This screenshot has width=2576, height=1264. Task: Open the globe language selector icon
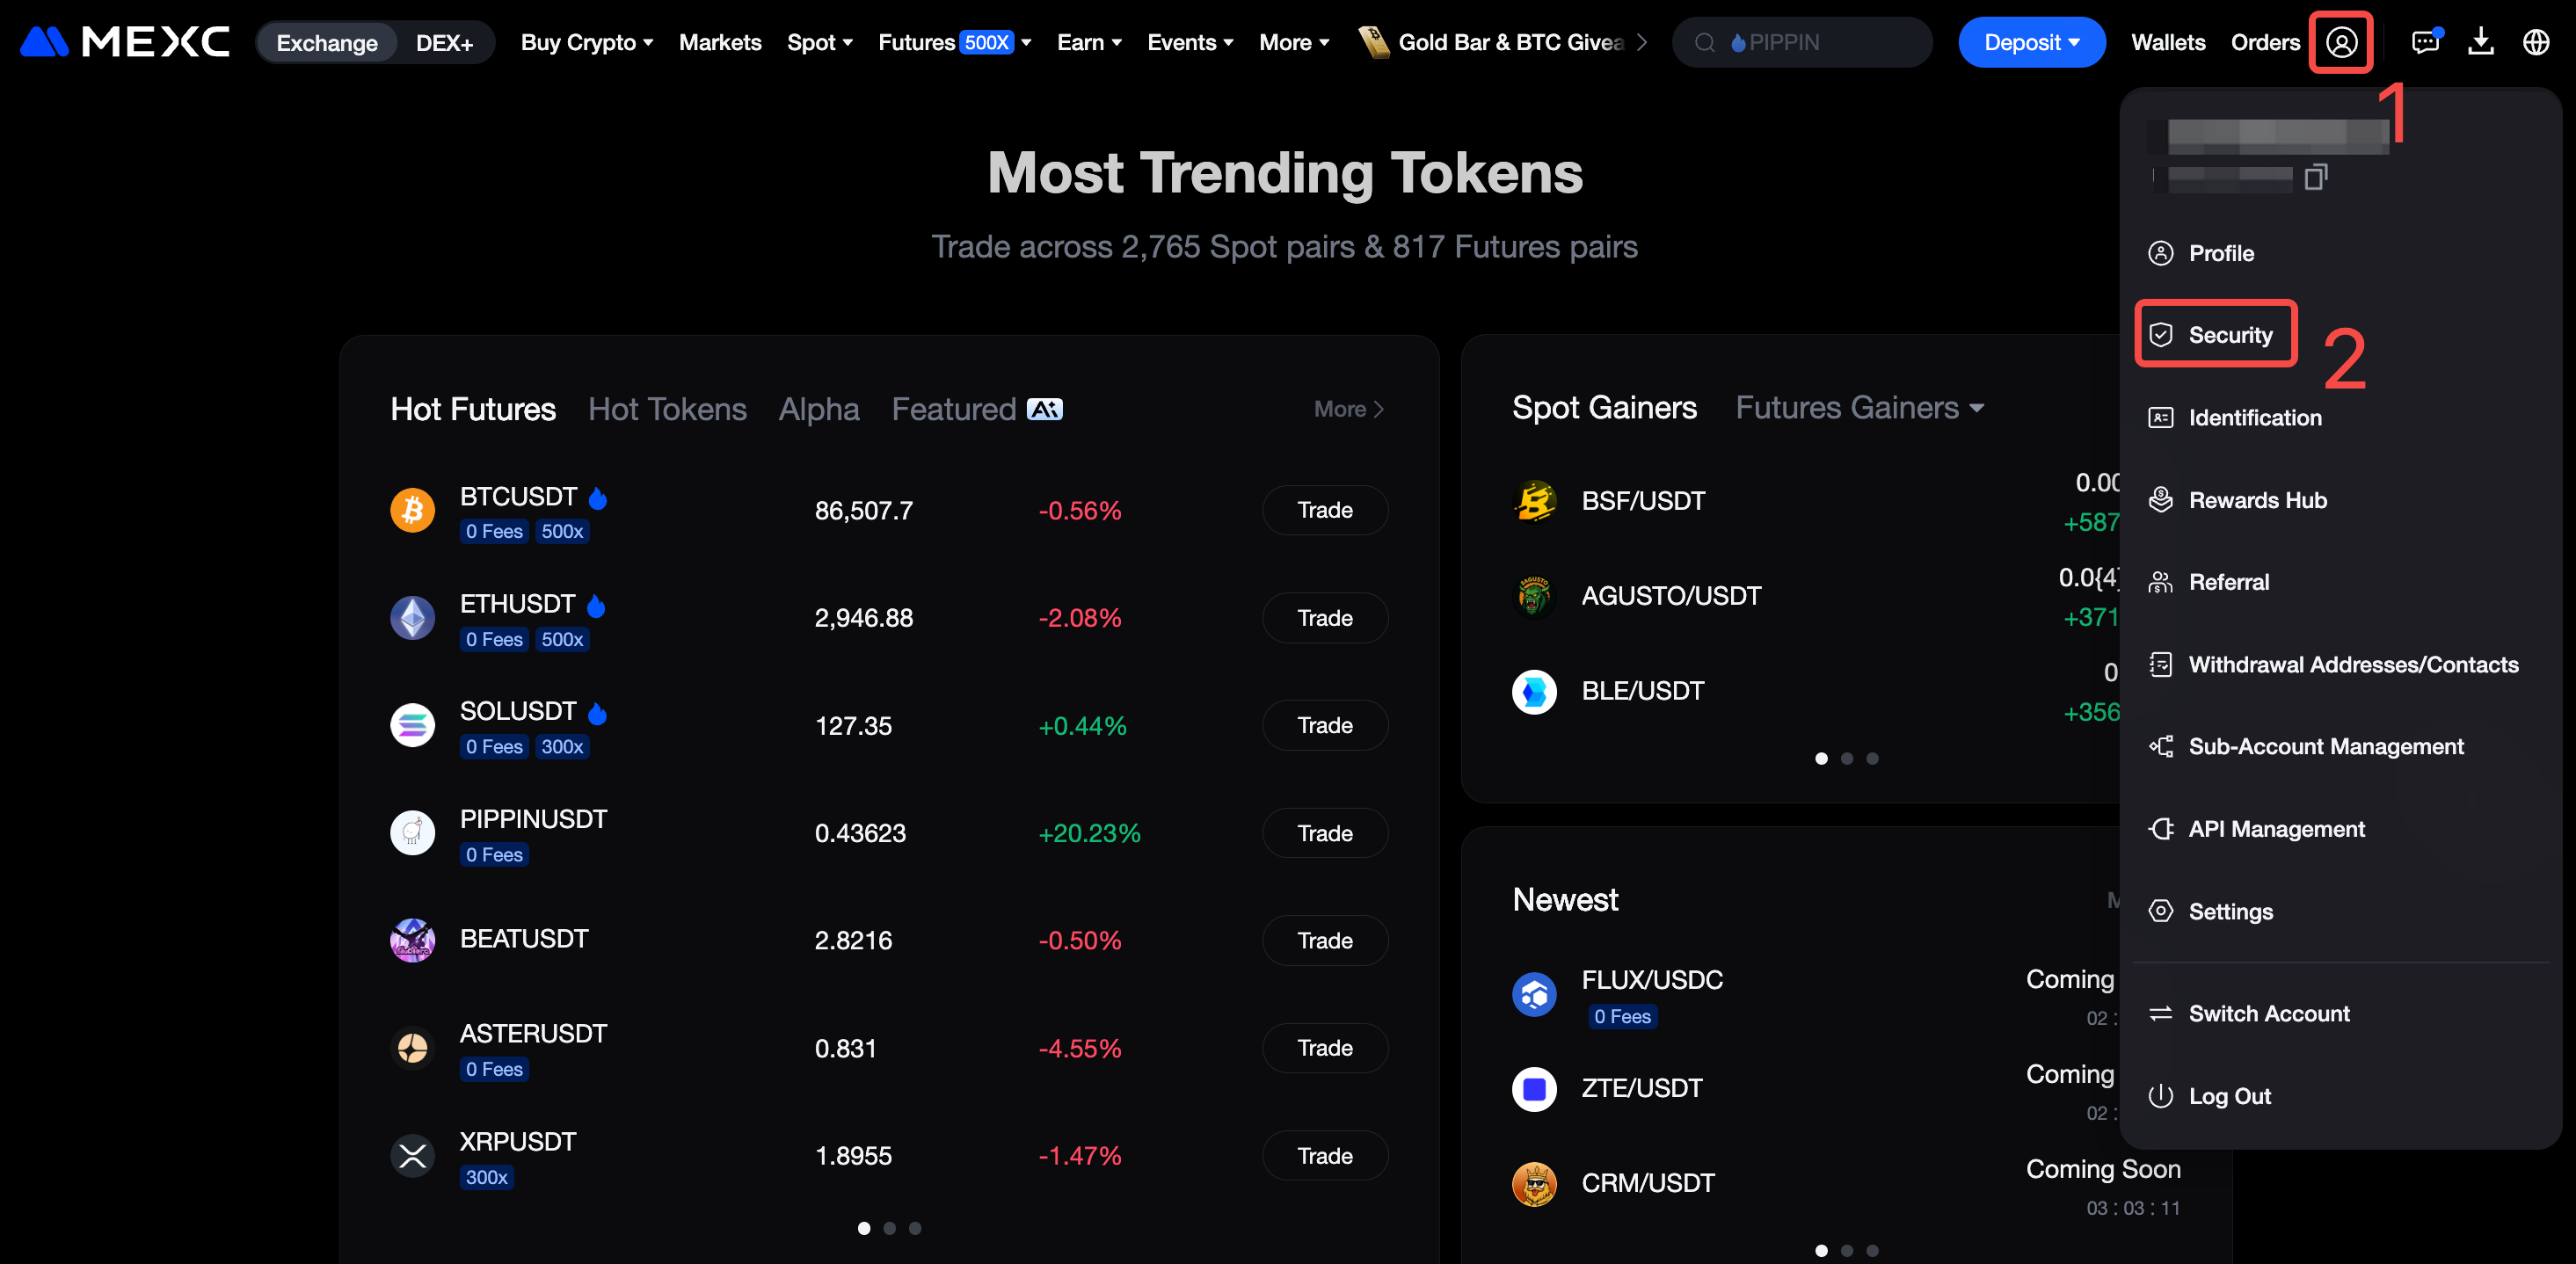[2536, 42]
